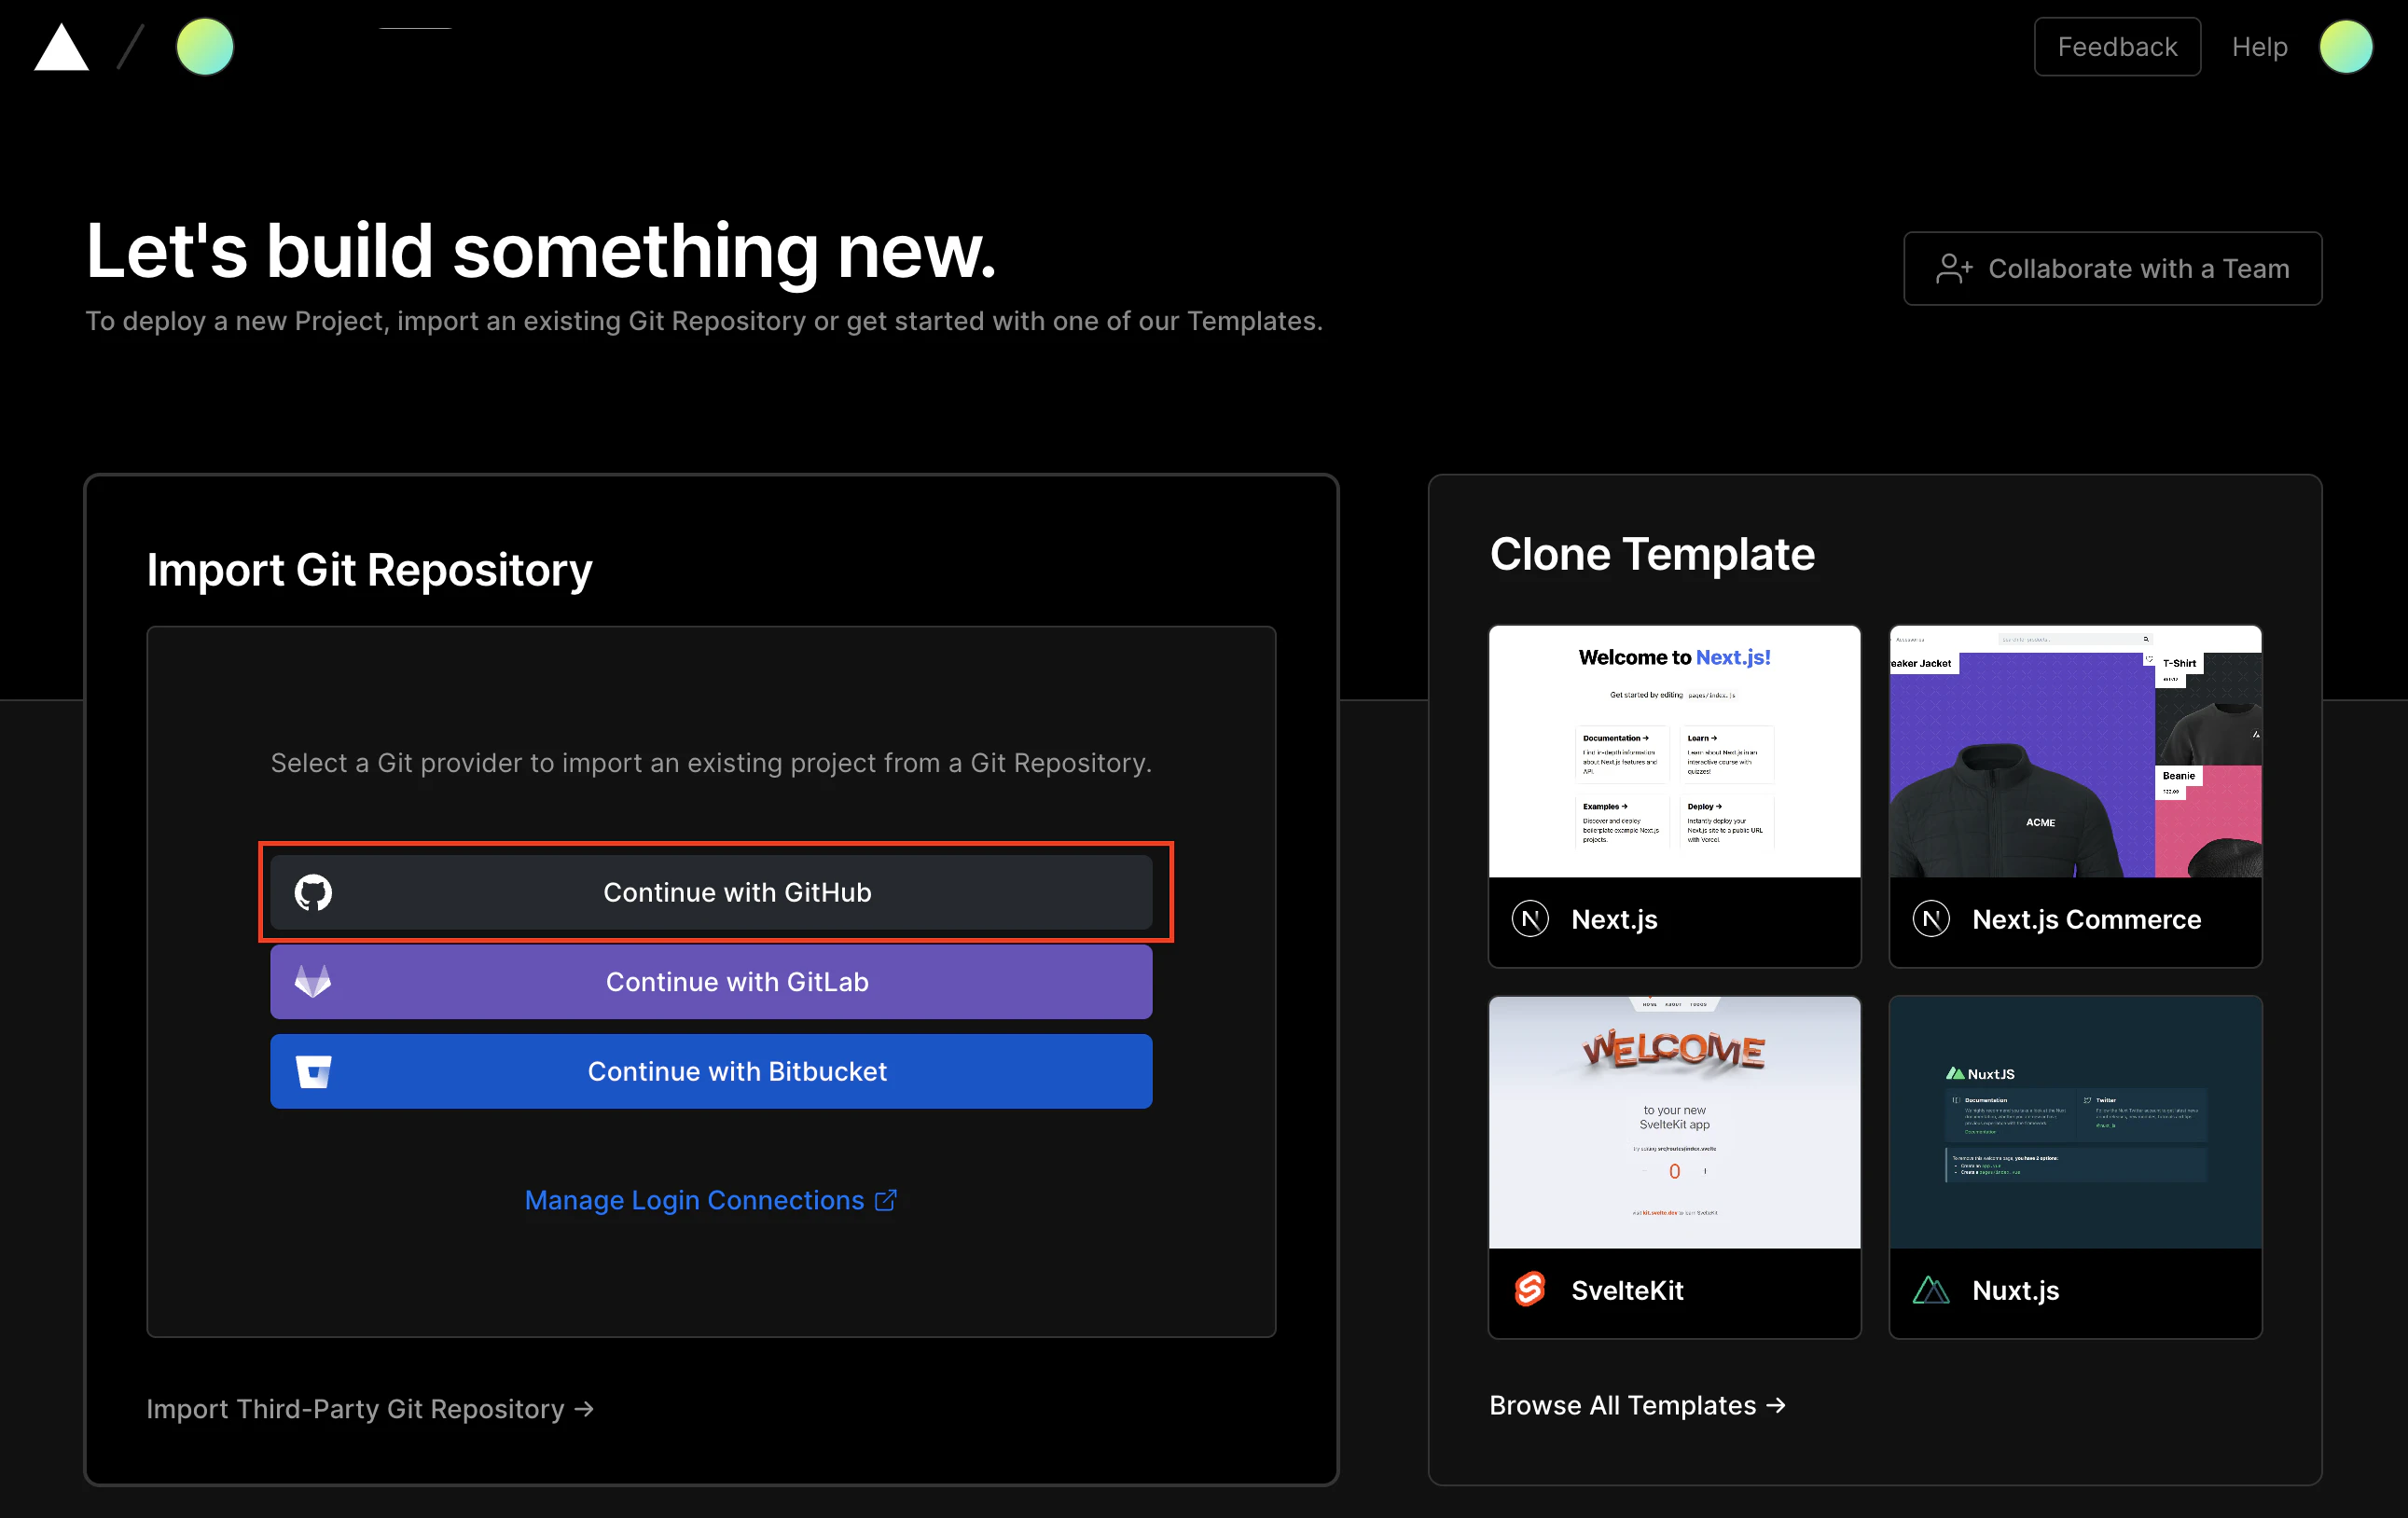
Task: Click the GitHub octocat icon
Action: click(x=313, y=892)
